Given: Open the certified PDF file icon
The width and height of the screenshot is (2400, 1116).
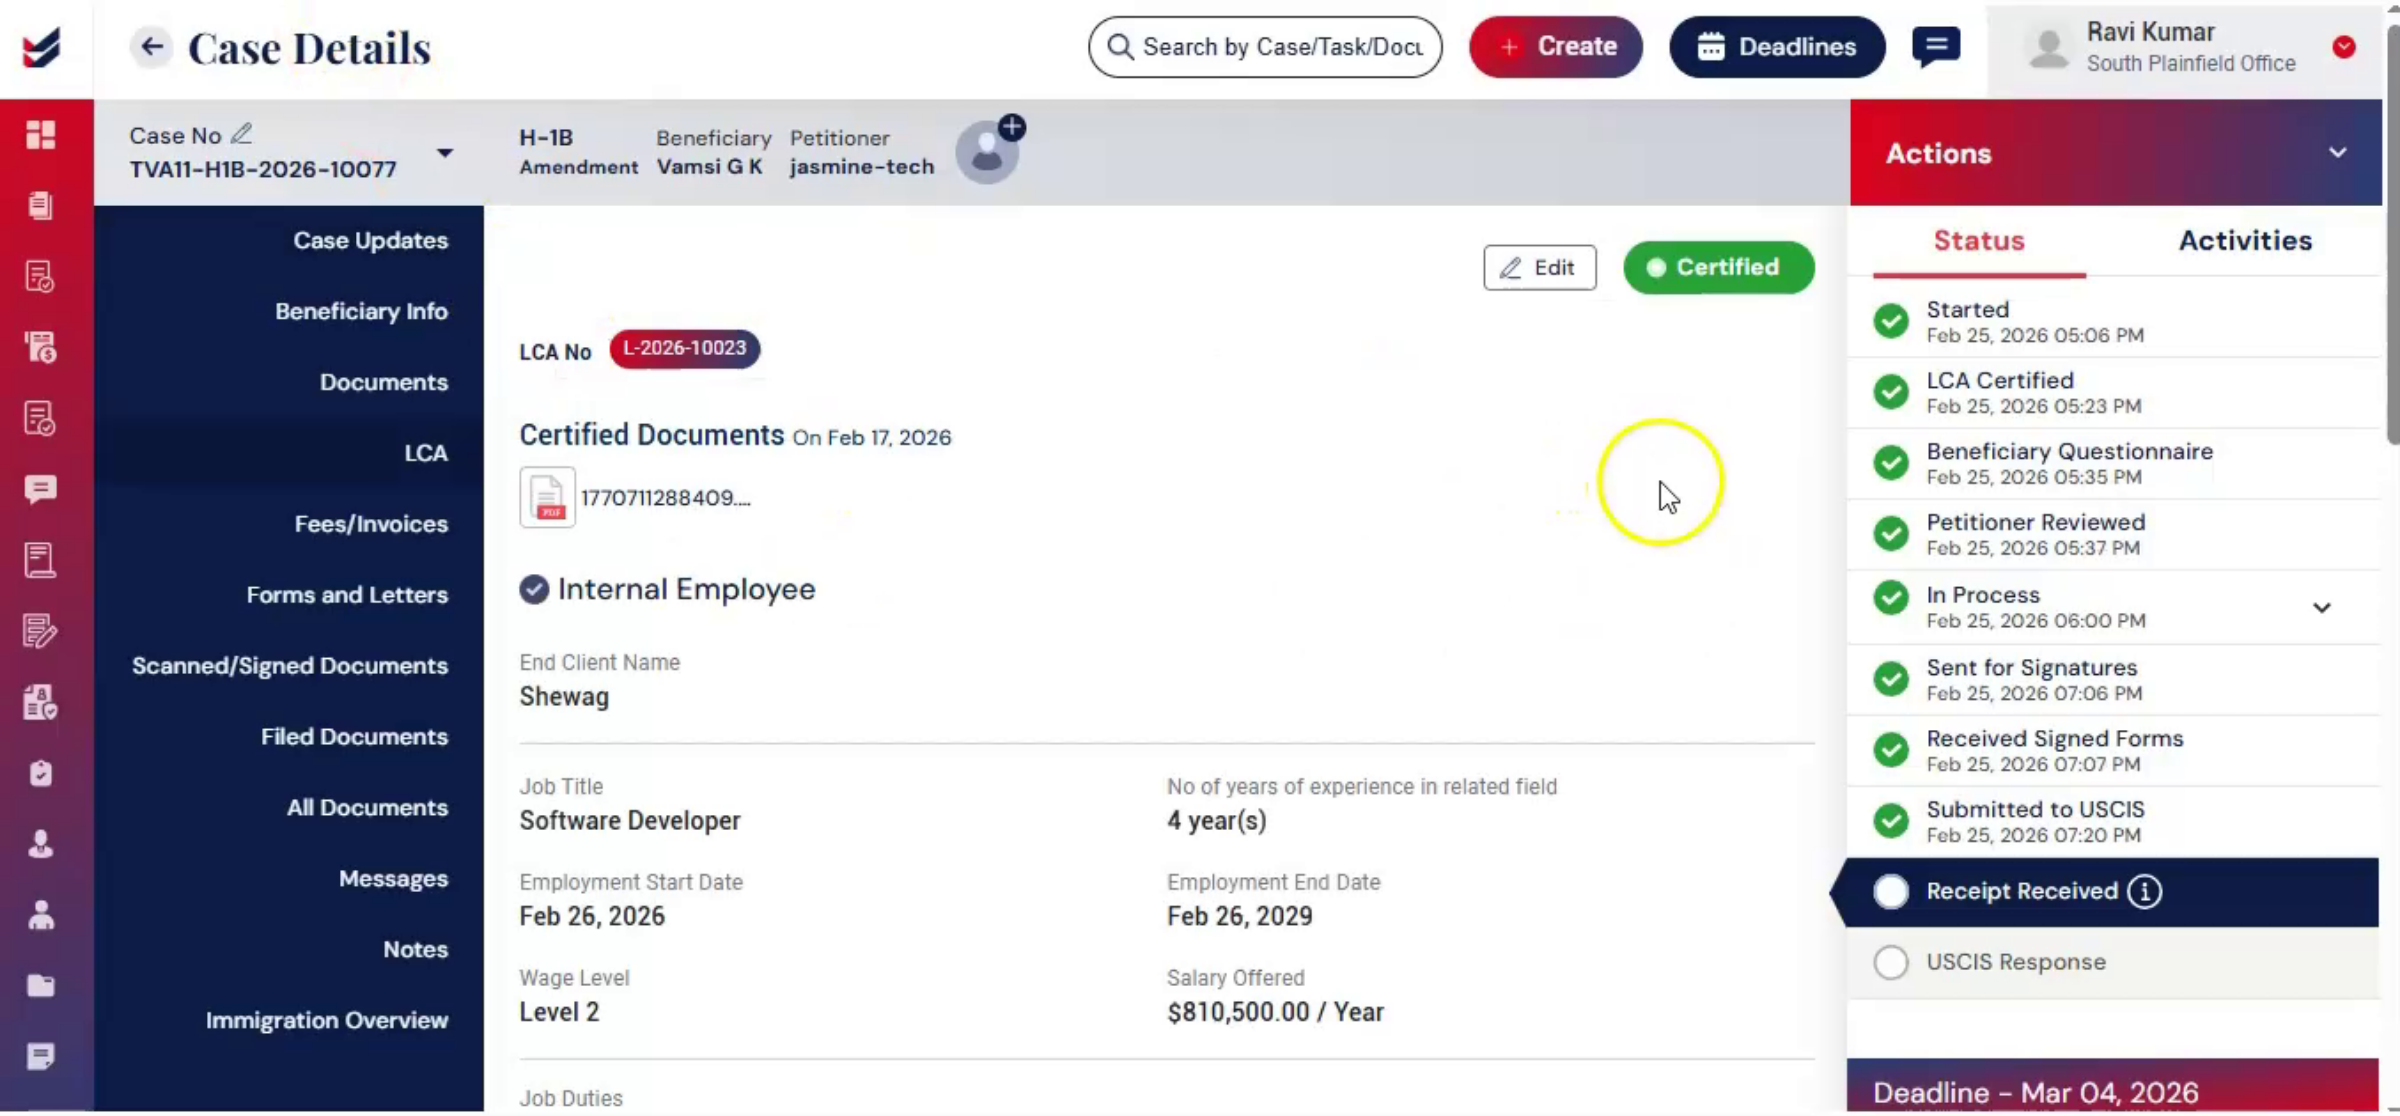Looking at the screenshot, I should [547, 497].
